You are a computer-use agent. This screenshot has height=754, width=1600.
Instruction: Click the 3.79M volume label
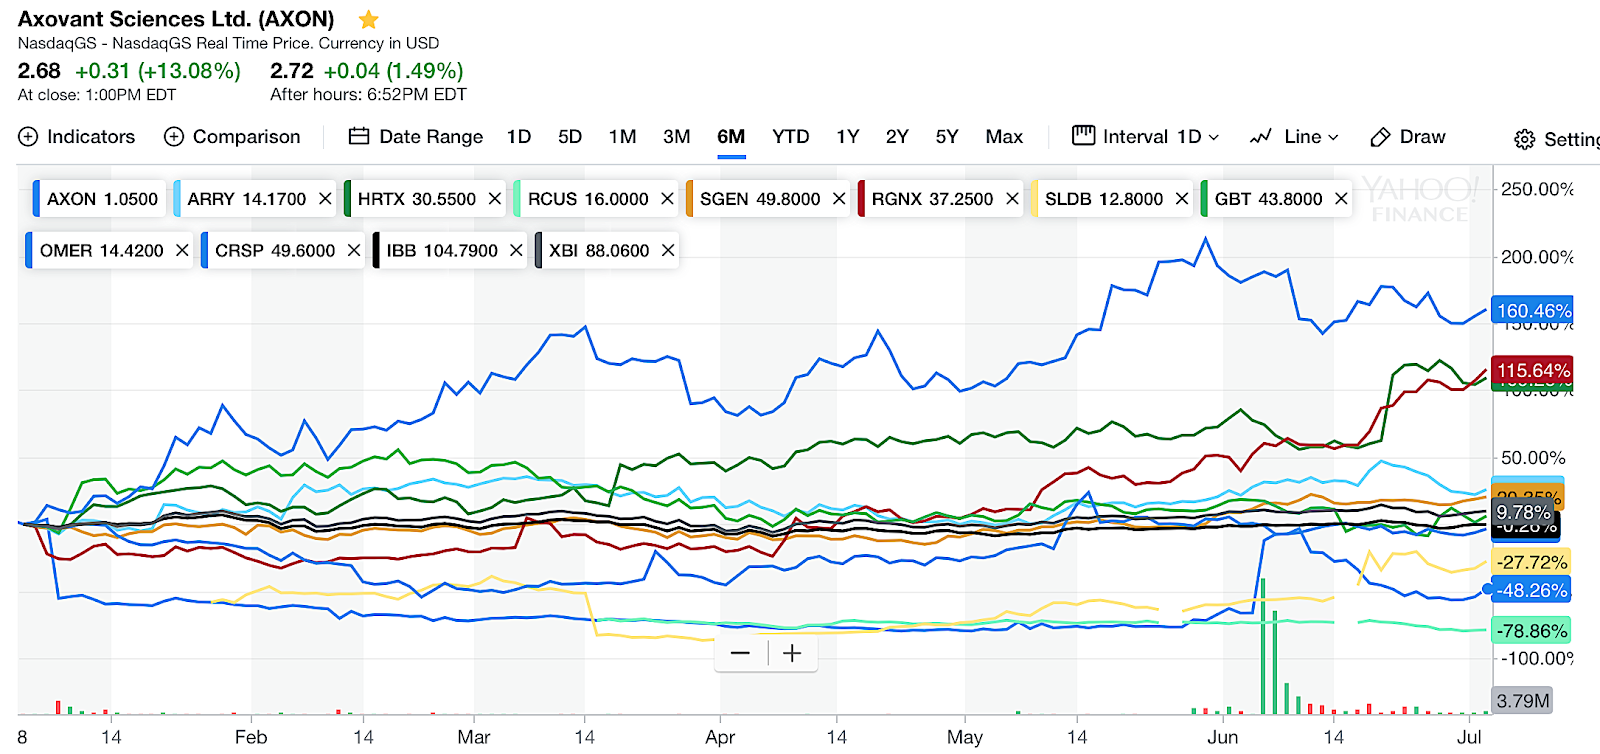[1523, 700]
